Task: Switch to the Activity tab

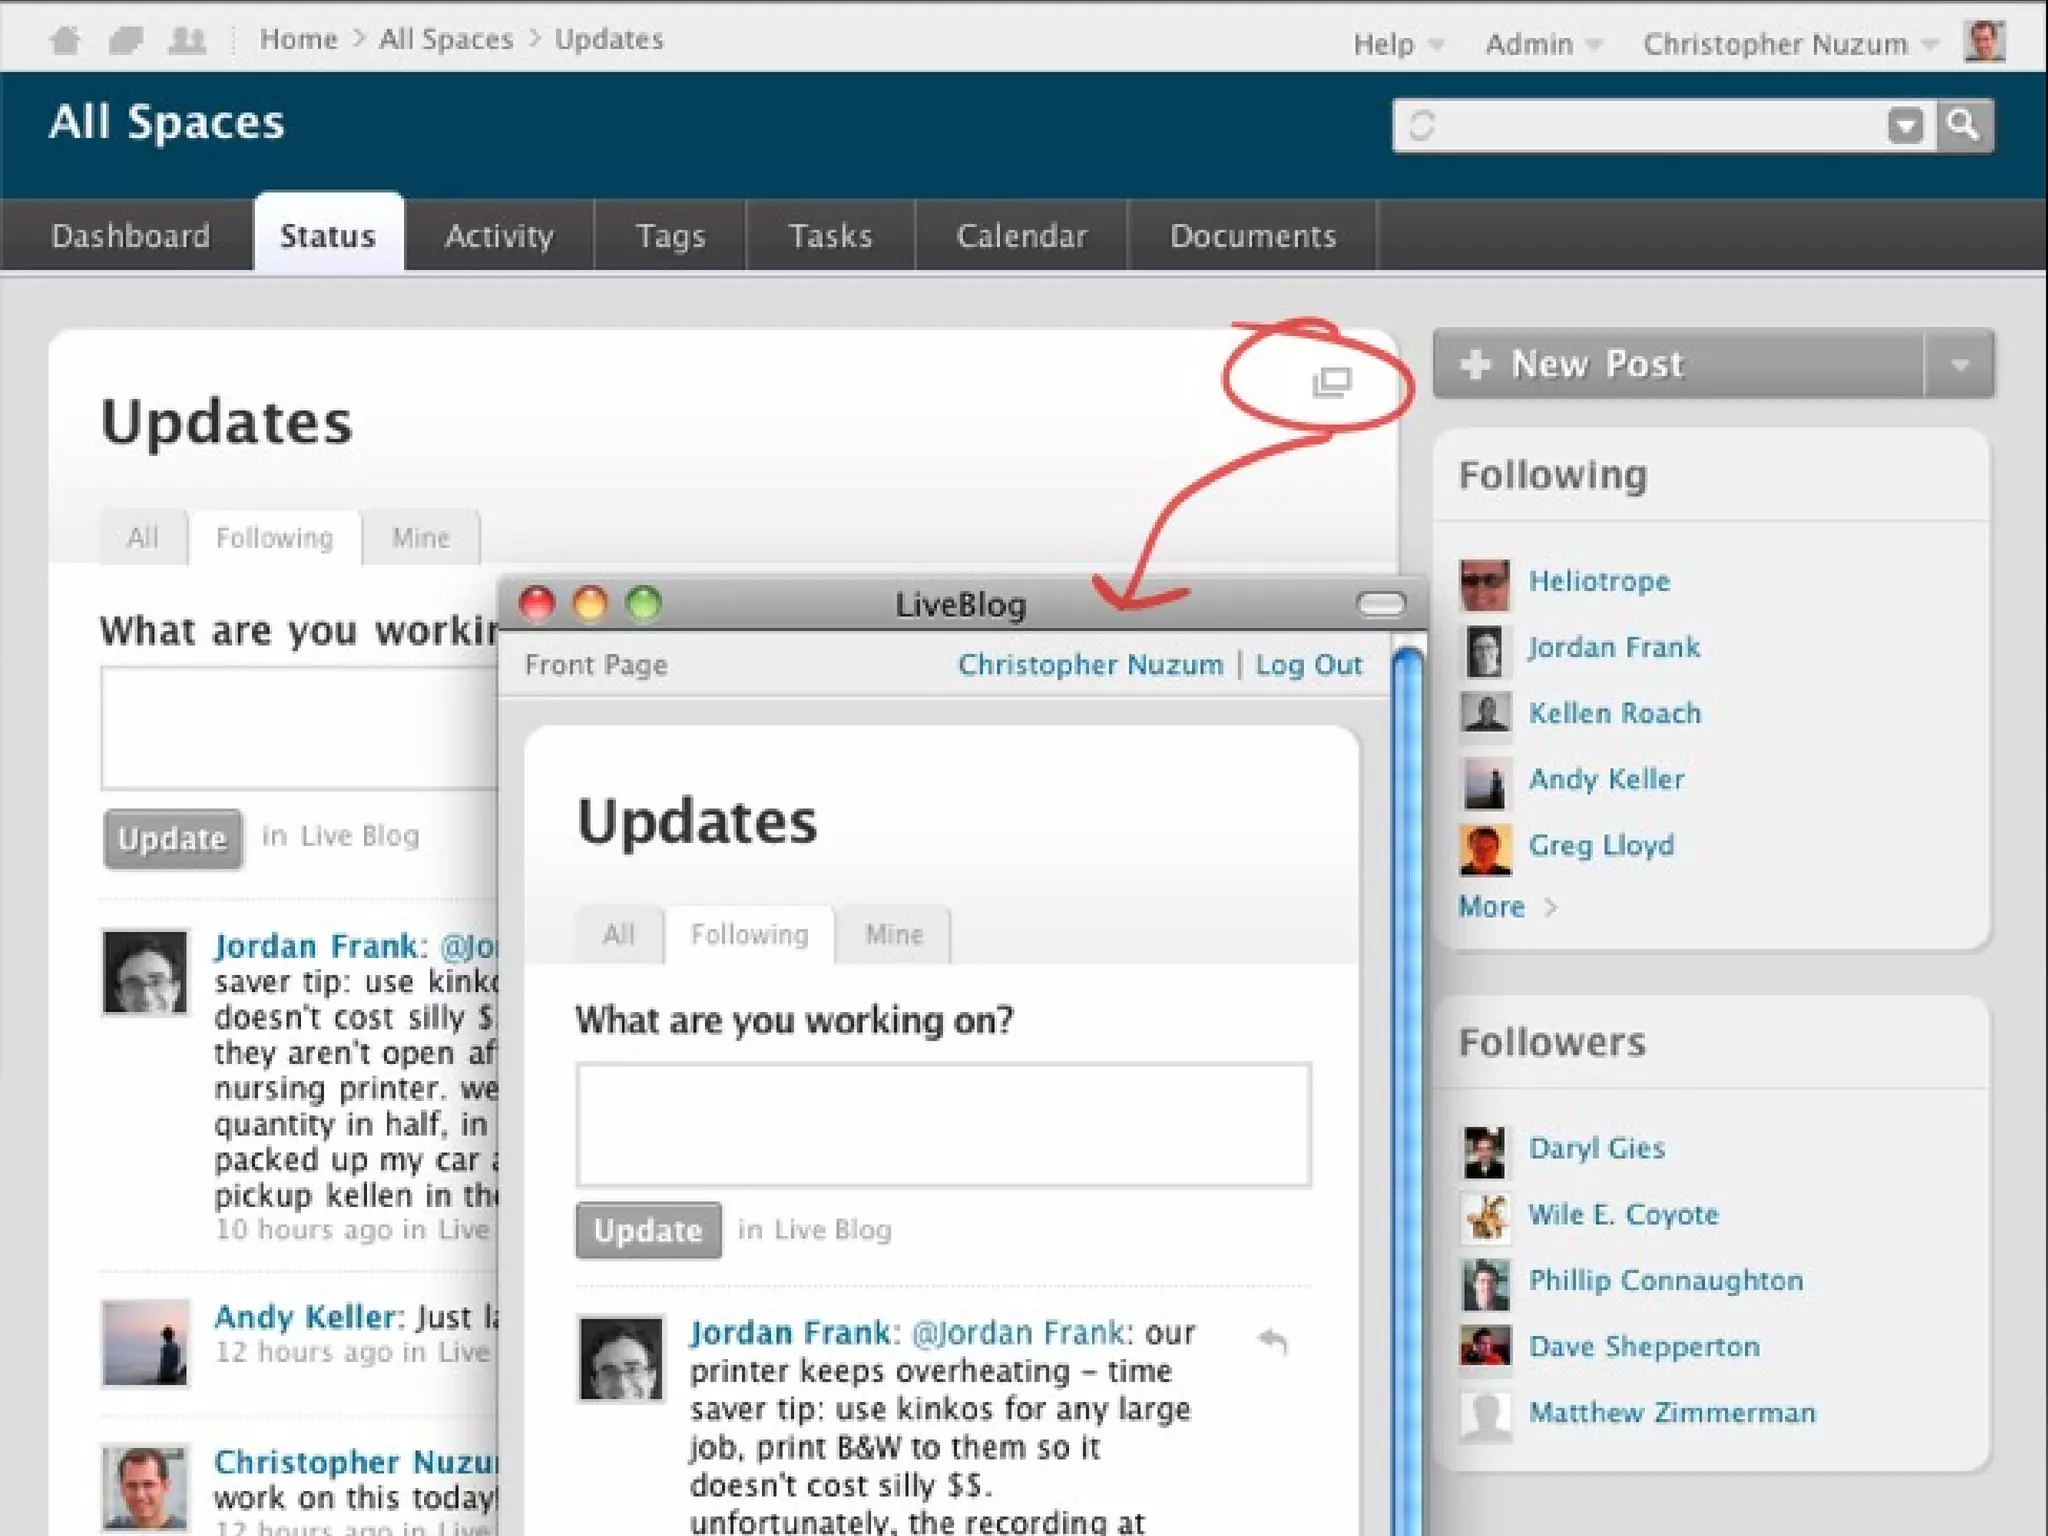Action: pos(499,236)
